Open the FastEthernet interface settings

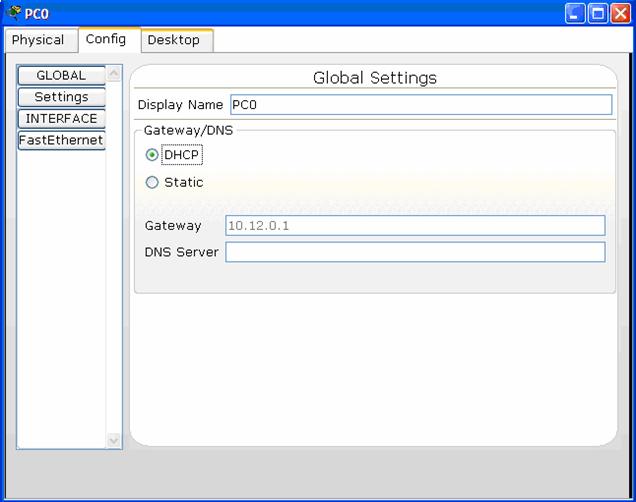click(x=61, y=140)
